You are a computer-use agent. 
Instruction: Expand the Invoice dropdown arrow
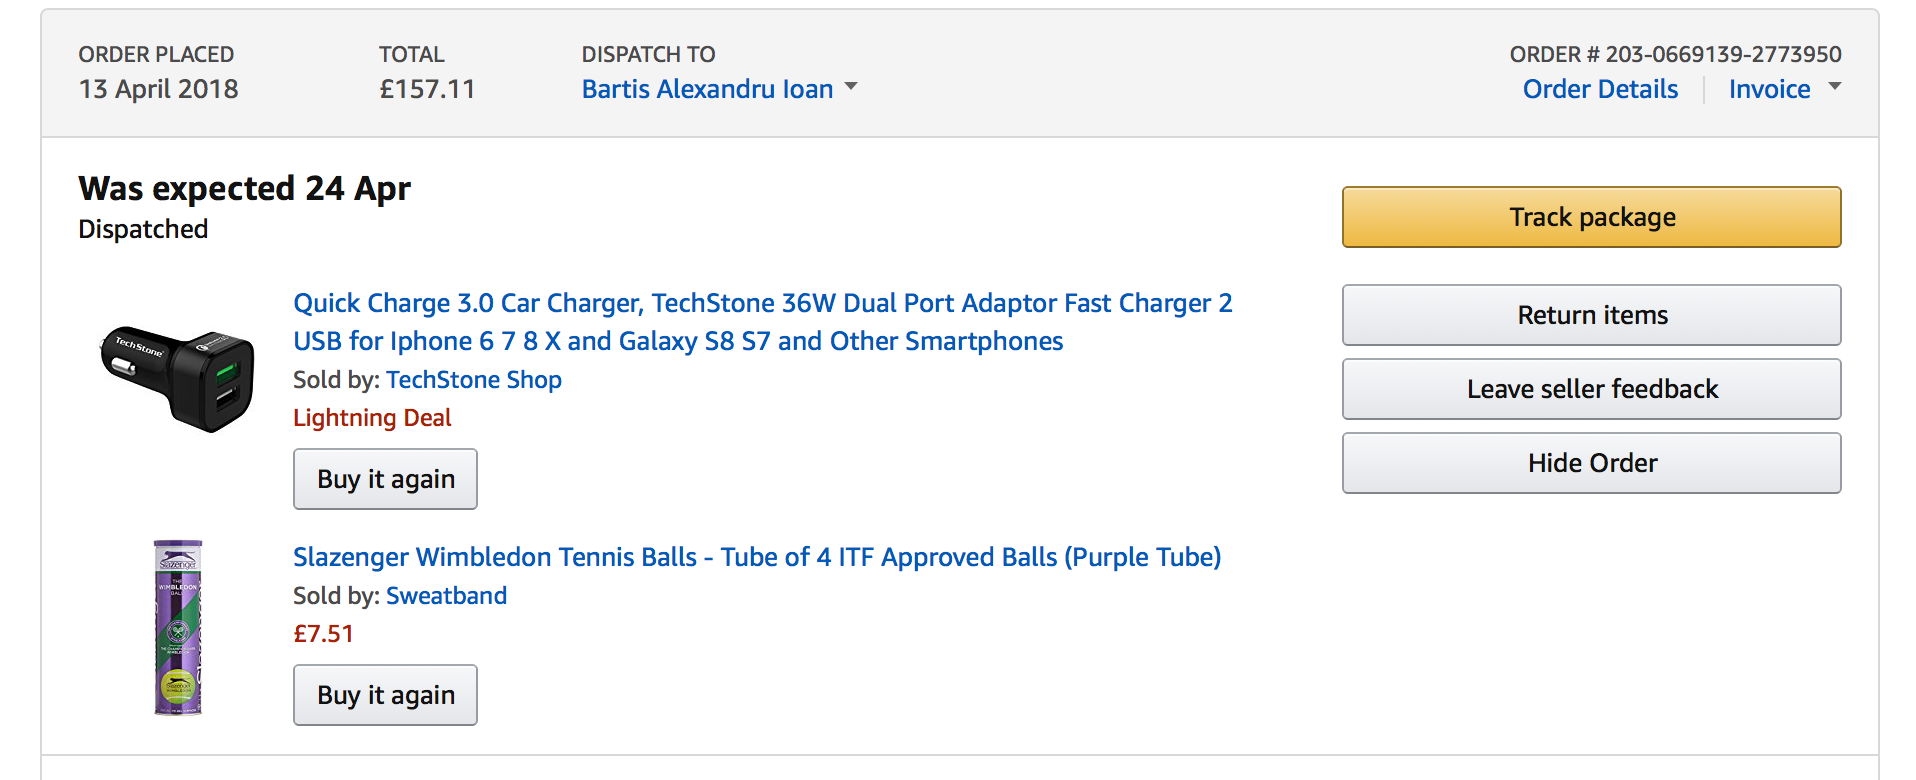[x=1834, y=87]
